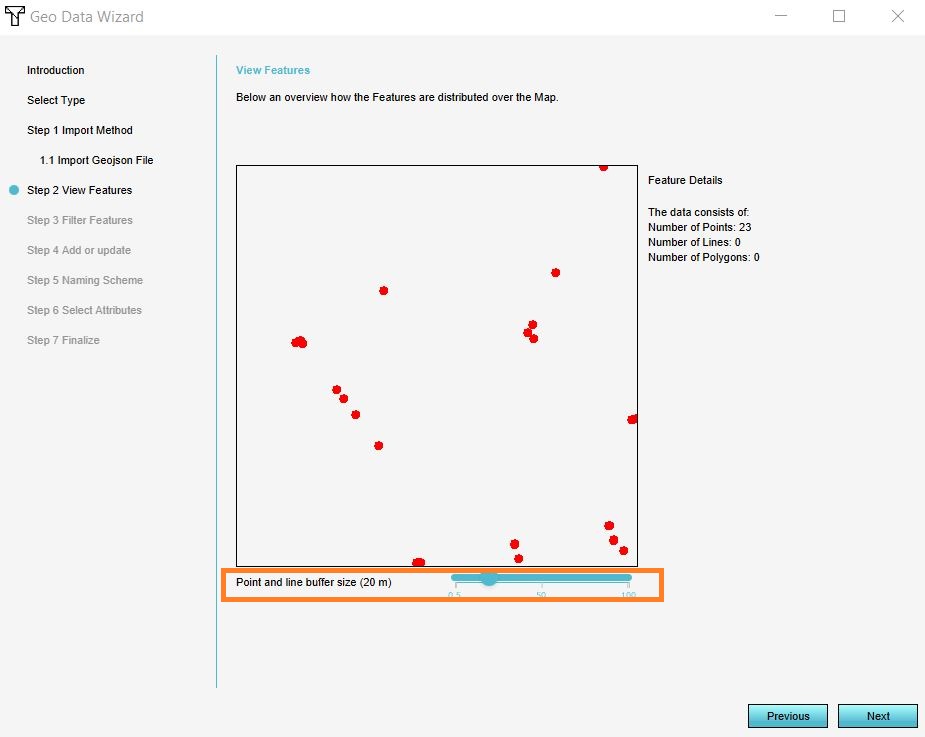Open Step 5 Naming Scheme
925x737 pixels.
[85, 280]
